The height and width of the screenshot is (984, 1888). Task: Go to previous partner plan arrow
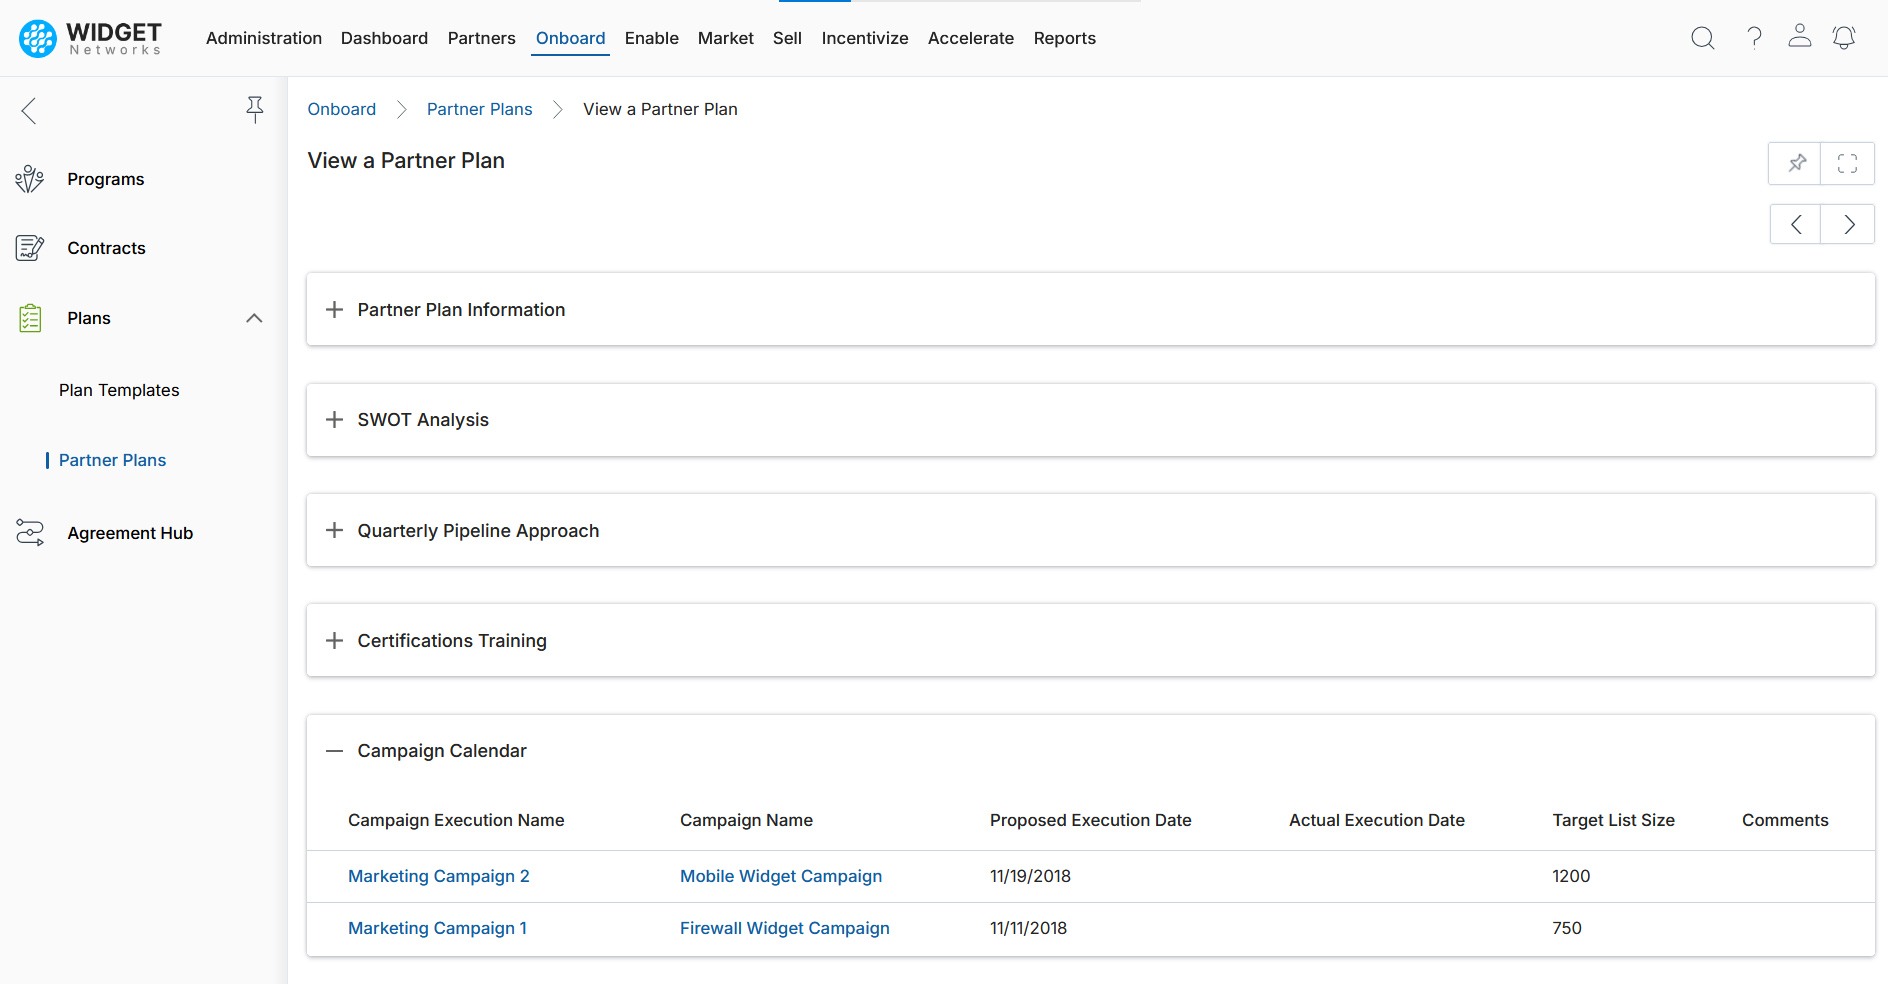[1796, 225]
